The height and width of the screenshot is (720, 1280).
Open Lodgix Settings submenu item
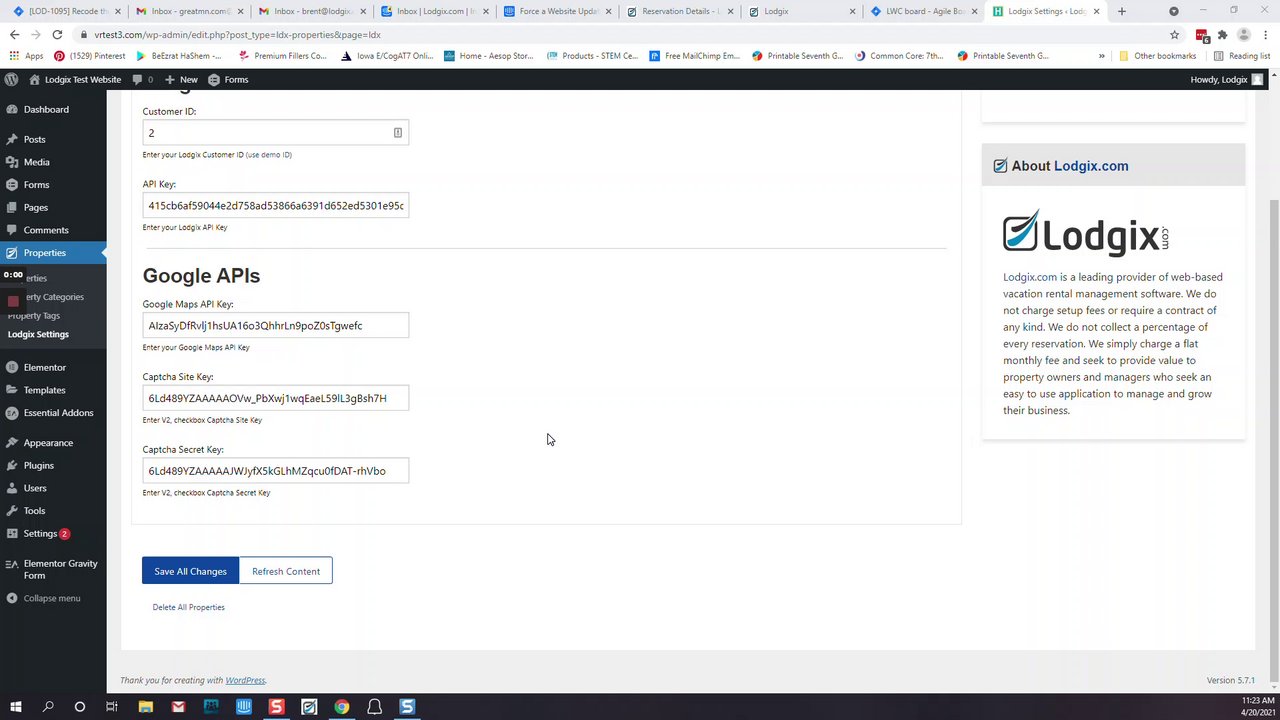(x=38, y=334)
